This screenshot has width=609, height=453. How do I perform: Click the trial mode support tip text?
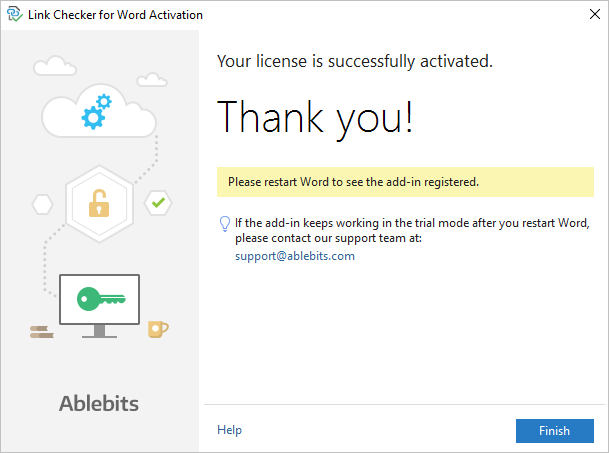(x=412, y=230)
